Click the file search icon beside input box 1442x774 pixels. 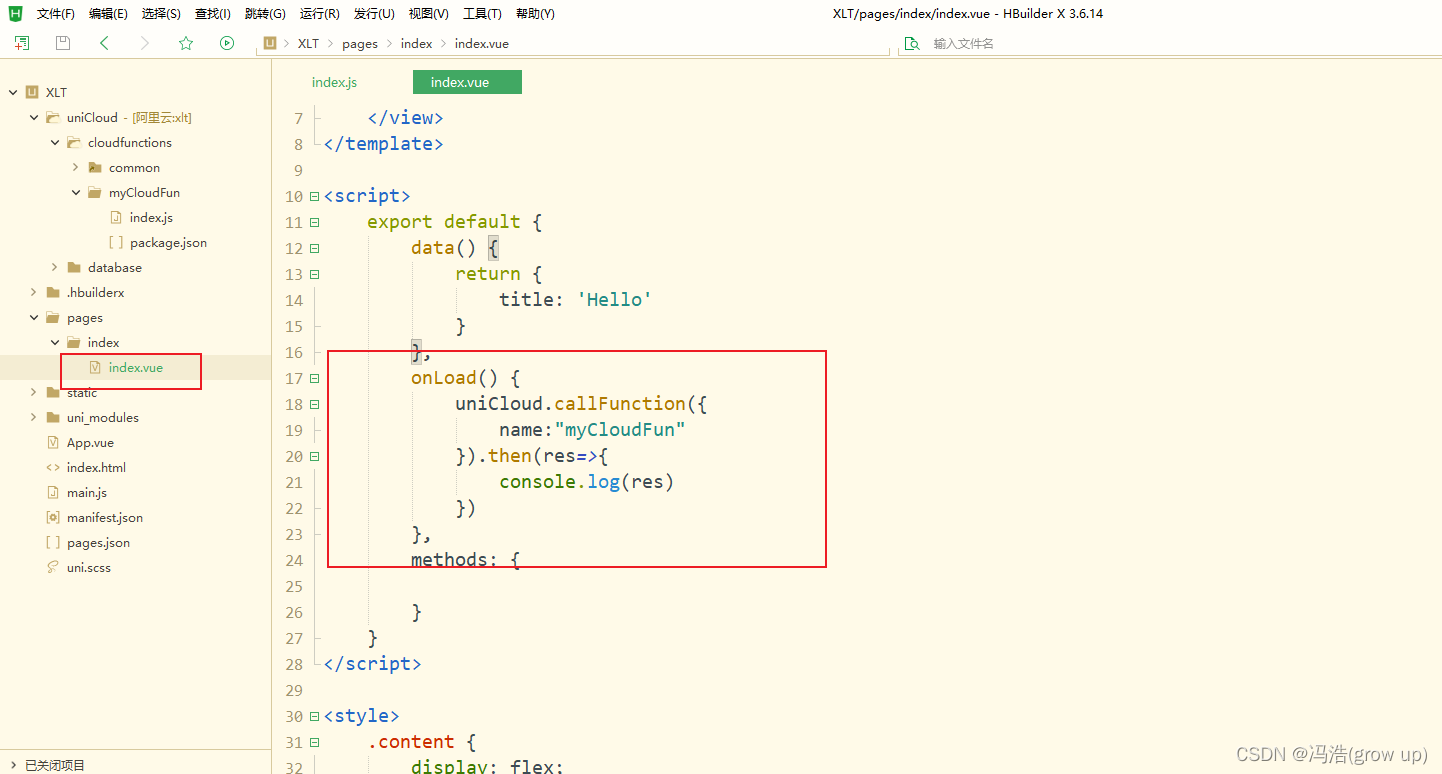[x=912, y=43]
